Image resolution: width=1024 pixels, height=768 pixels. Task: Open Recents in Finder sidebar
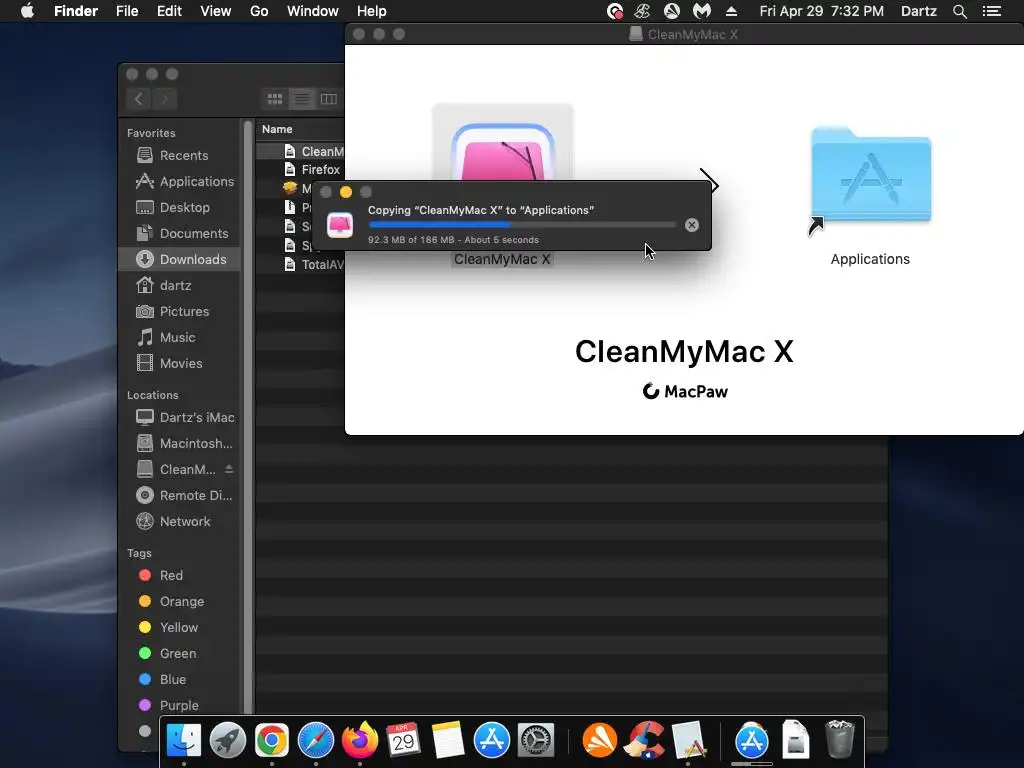click(179, 155)
